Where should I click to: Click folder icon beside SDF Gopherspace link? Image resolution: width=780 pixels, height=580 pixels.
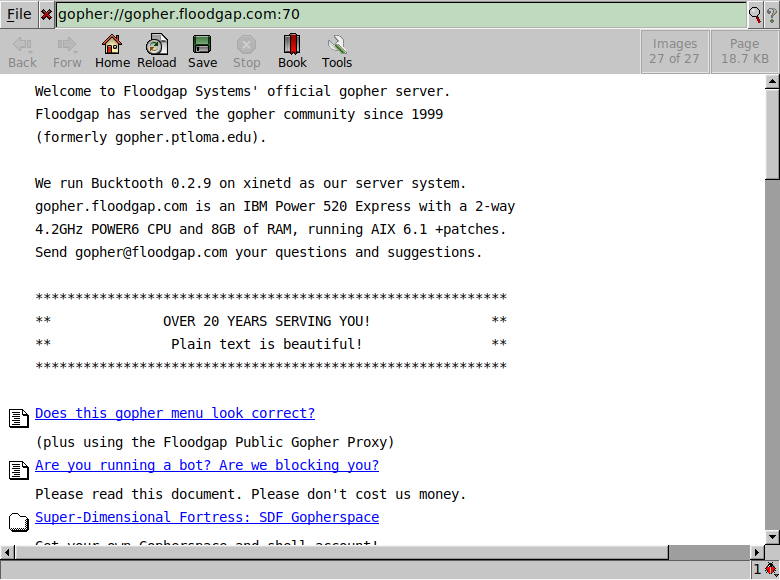[19, 522]
